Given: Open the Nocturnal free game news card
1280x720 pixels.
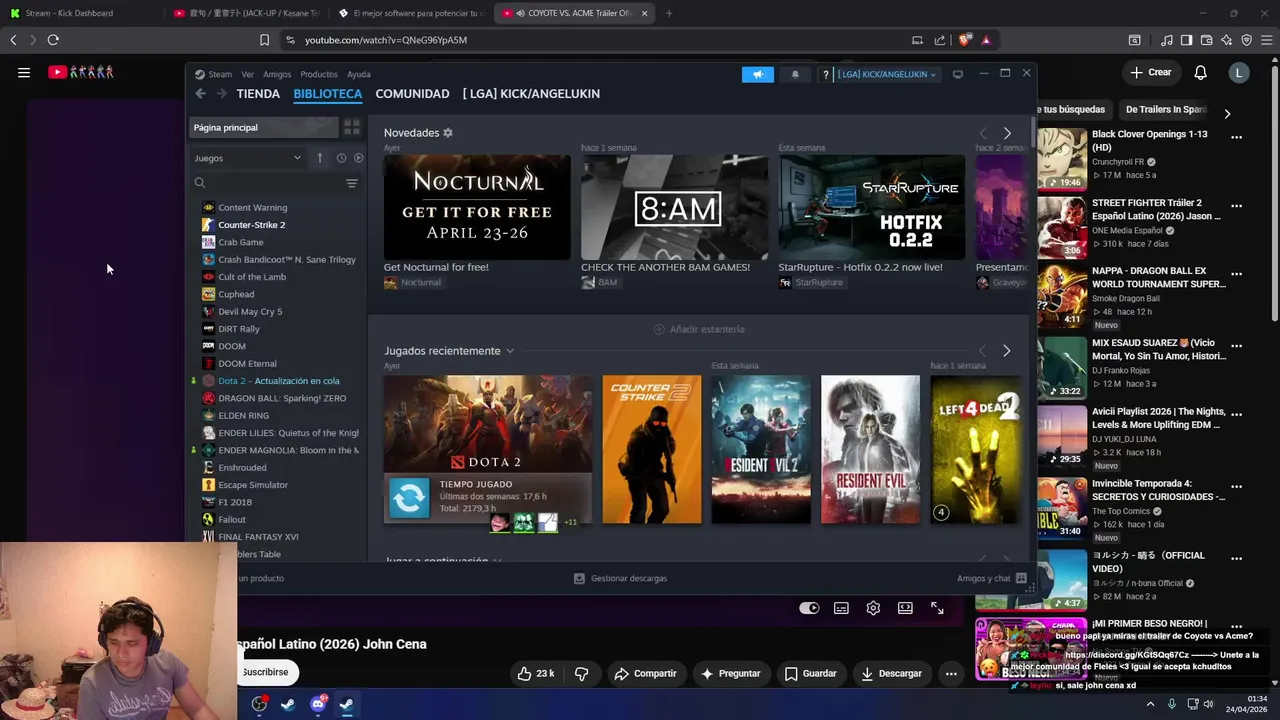Looking at the screenshot, I should (477, 208).
